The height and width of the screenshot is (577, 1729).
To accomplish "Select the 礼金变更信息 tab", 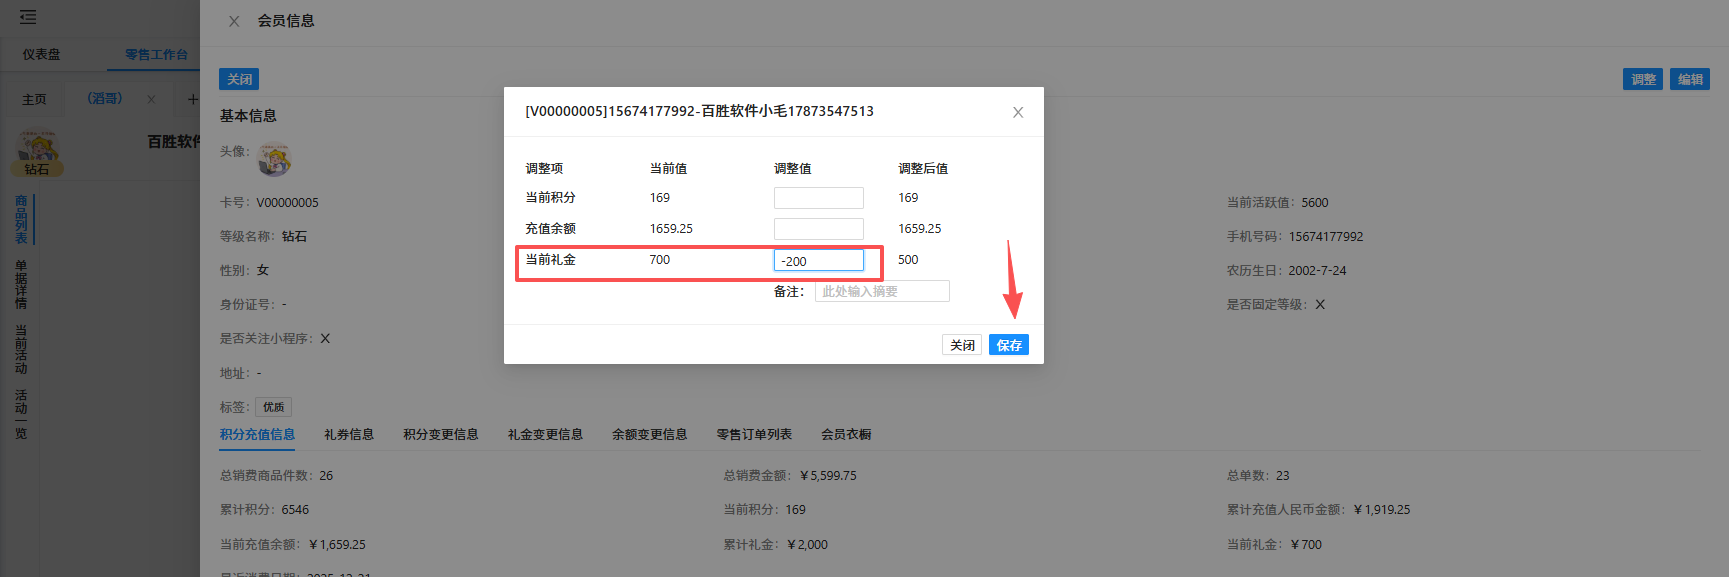I will pyautogui.click(x=545, y=434).
